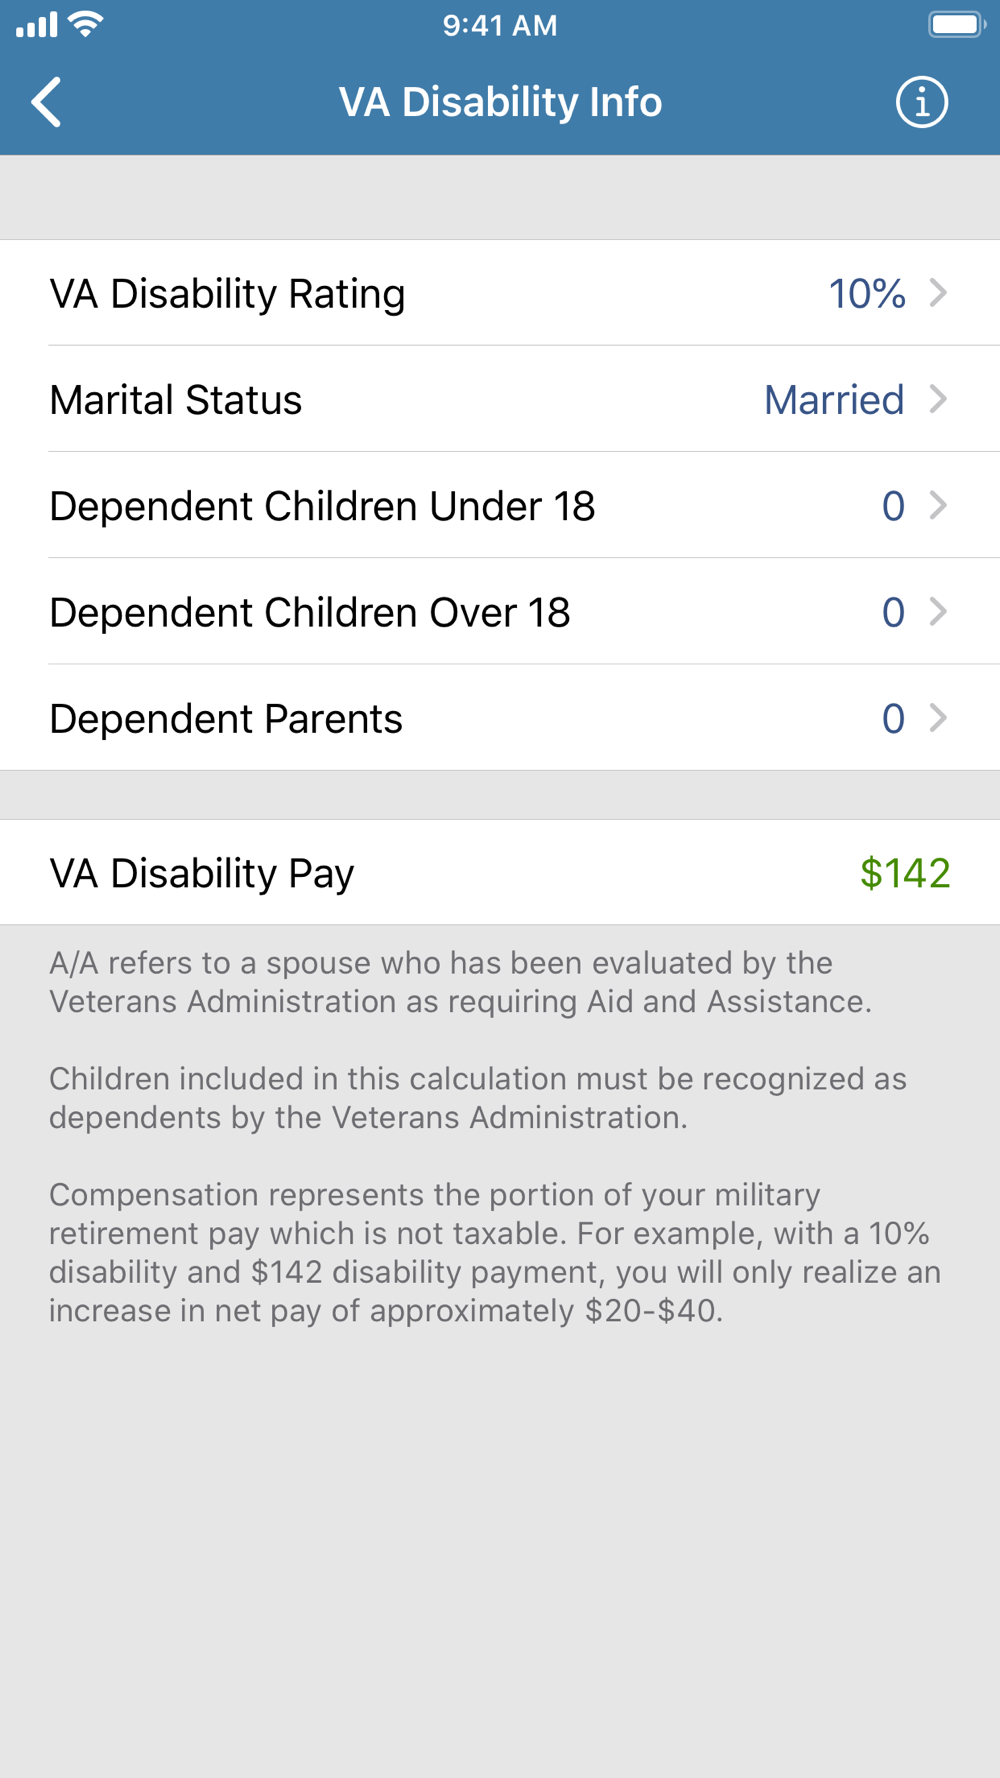Viewport: 1000px width, 1778px height.
Task: Tap the cellular signal bars icon
Action: pyautogui.click(x=37, y=25)
